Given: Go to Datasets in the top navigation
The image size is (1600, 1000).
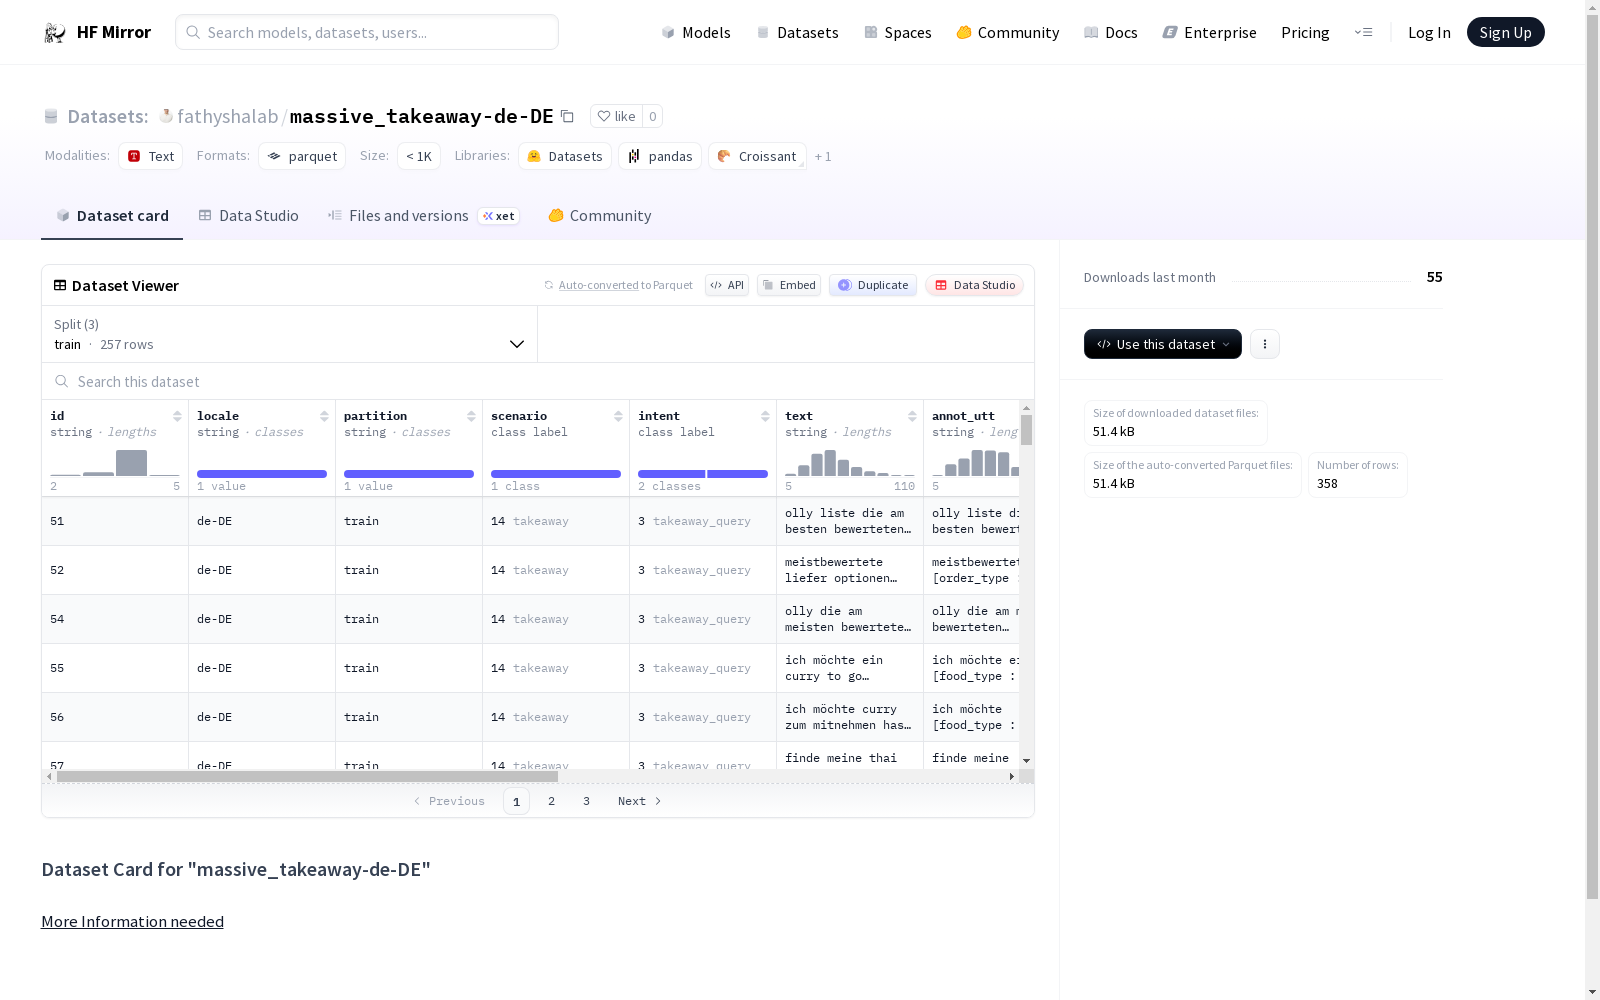Looking at the screenshot, I should tap(797, 32).
